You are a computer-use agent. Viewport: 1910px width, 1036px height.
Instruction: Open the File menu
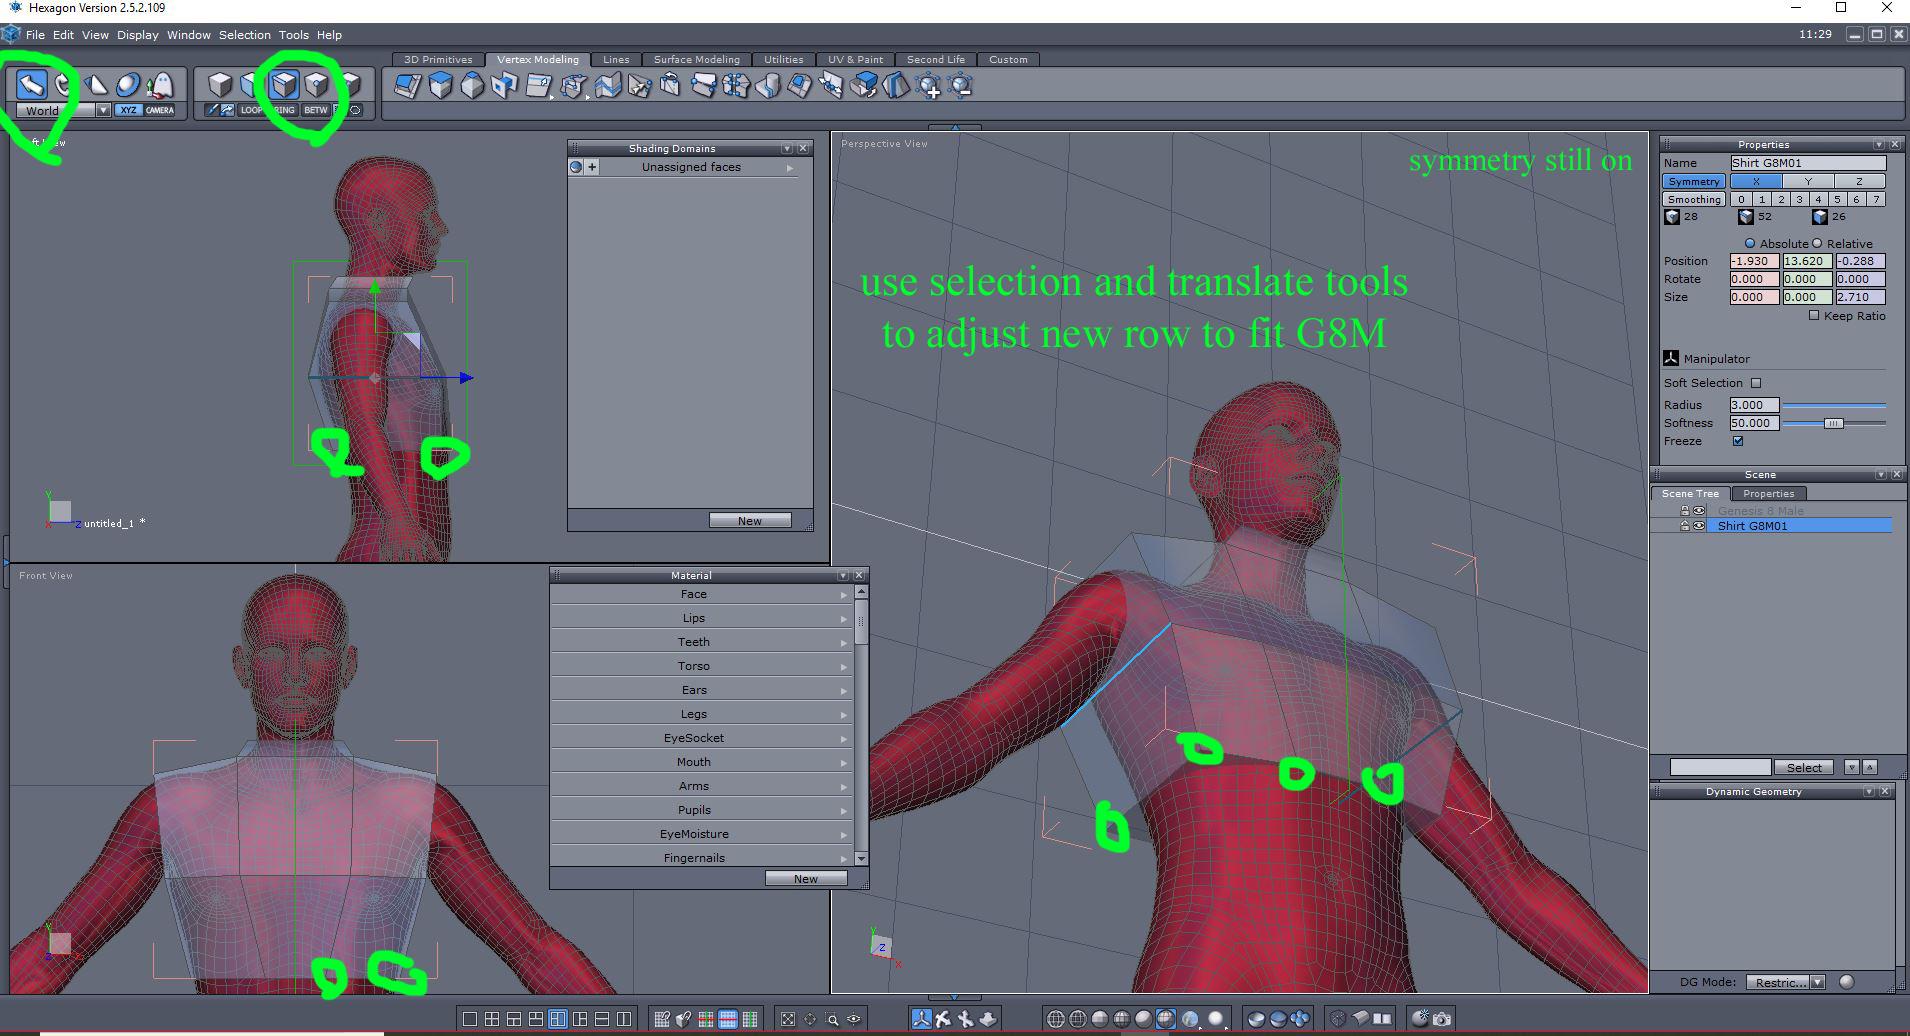click(x=35, y=35)
